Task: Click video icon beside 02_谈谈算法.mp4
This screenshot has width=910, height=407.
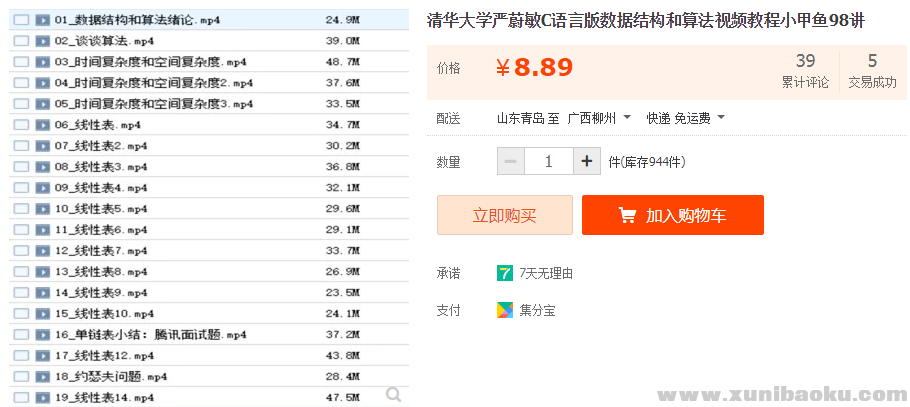Action: tap(43, 41)
